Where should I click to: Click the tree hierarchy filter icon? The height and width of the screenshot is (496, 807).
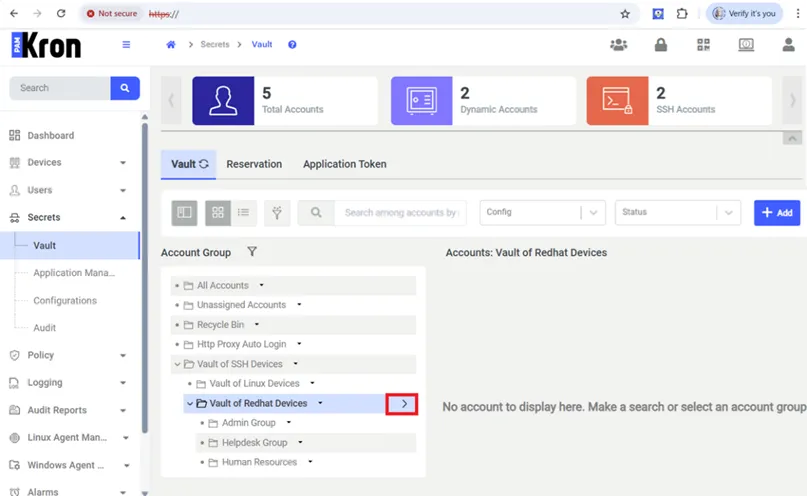277,212
